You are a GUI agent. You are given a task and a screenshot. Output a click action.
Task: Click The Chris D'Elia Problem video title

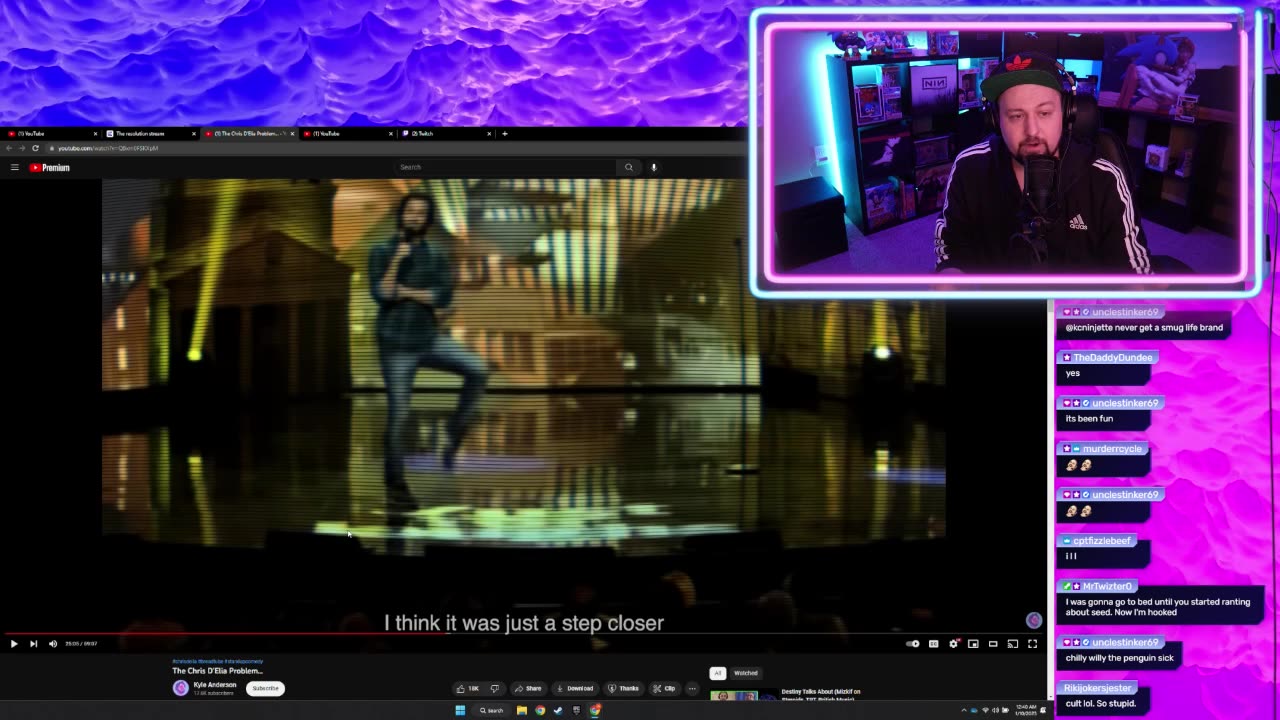coord(218,671)
